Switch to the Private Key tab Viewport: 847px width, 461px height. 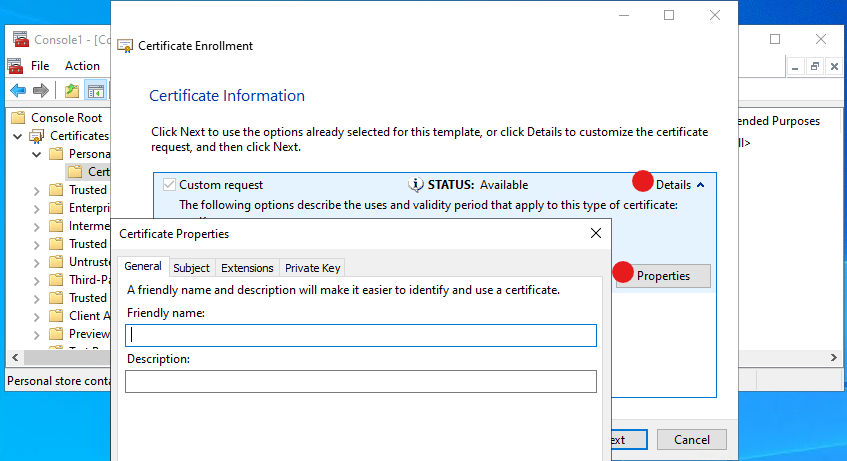pos(312,268)
